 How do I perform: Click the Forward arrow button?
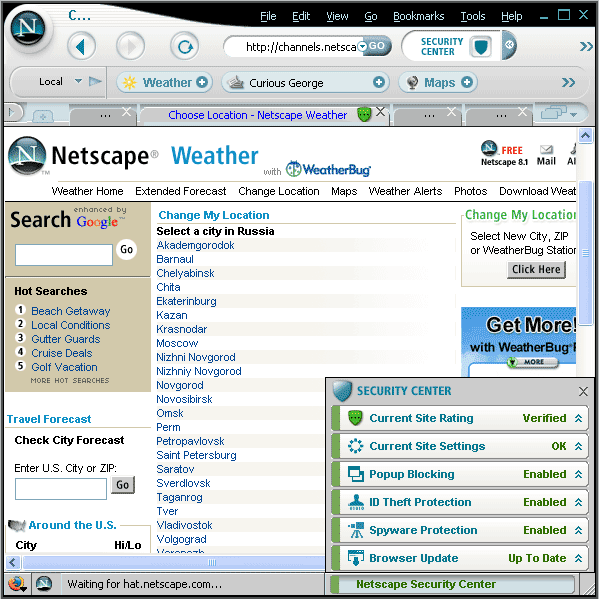(x=130, y=47)
